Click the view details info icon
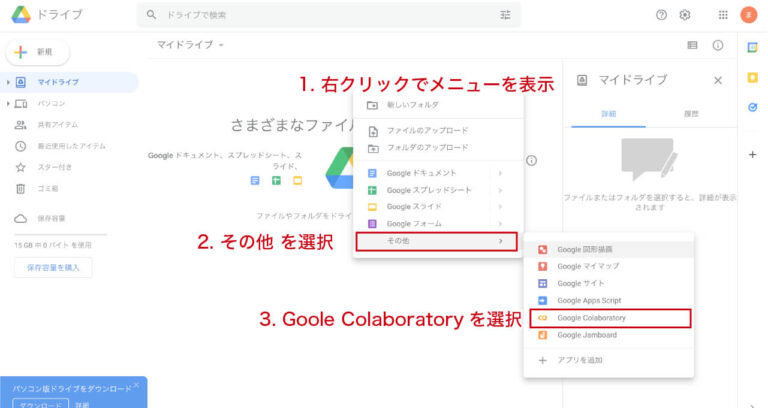The width and height of the screenshot is (768, 408). 717,45
